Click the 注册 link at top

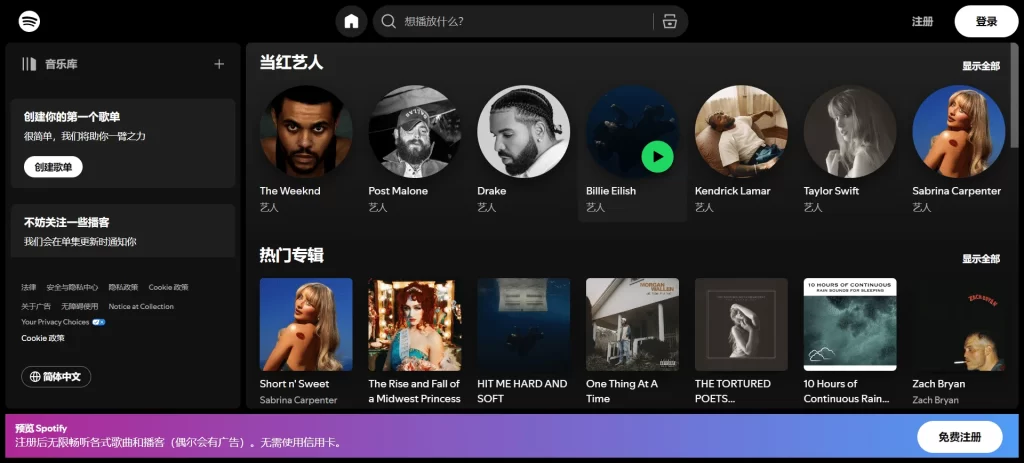[922, 22]
